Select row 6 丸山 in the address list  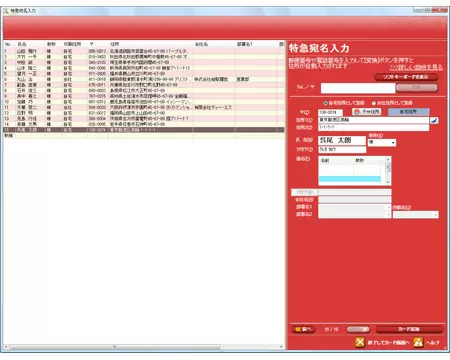(144, 79)
